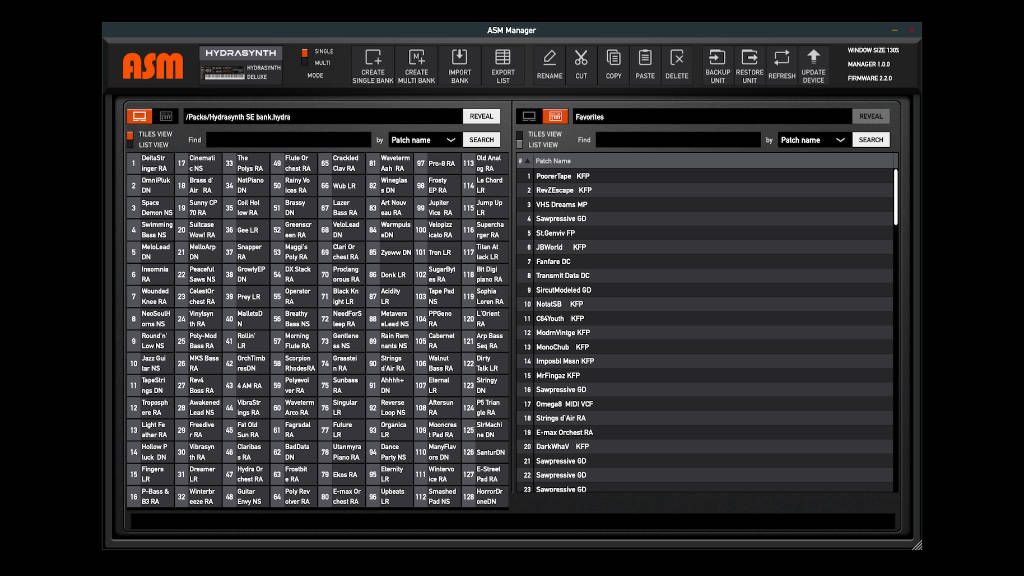Select patch tile 86 Donk LR
Image resolution: width=1024 pixels, height=576 pixels.
(x=389, y=274)
